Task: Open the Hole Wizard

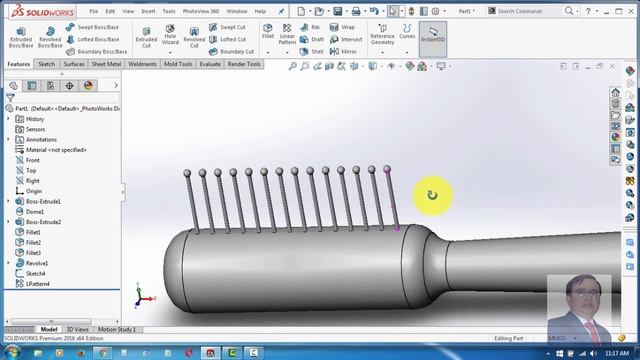Action: coord(170,34)
